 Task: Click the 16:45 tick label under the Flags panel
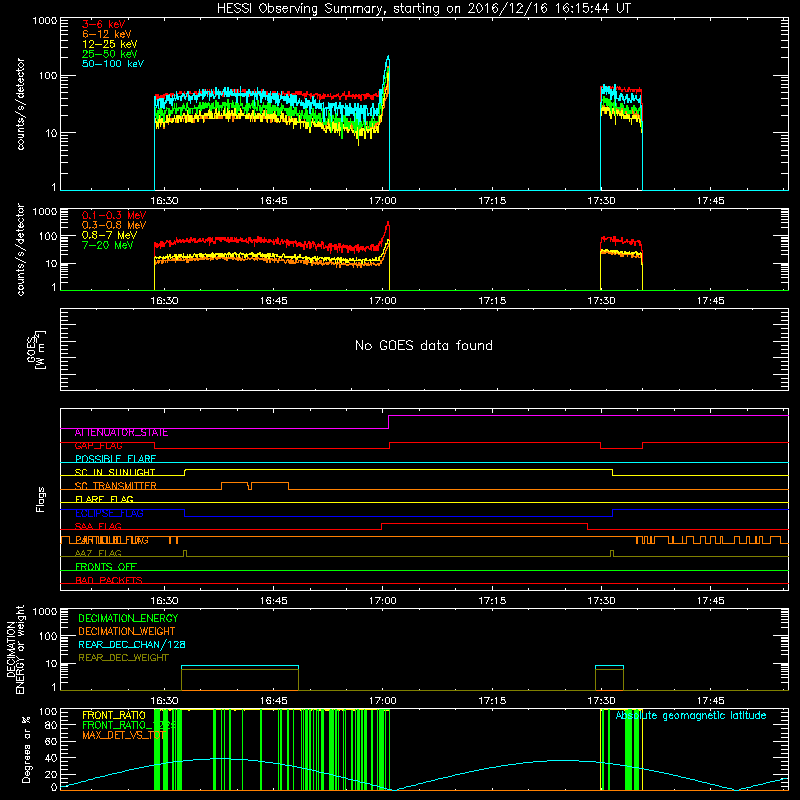click(x=273, y=601)
